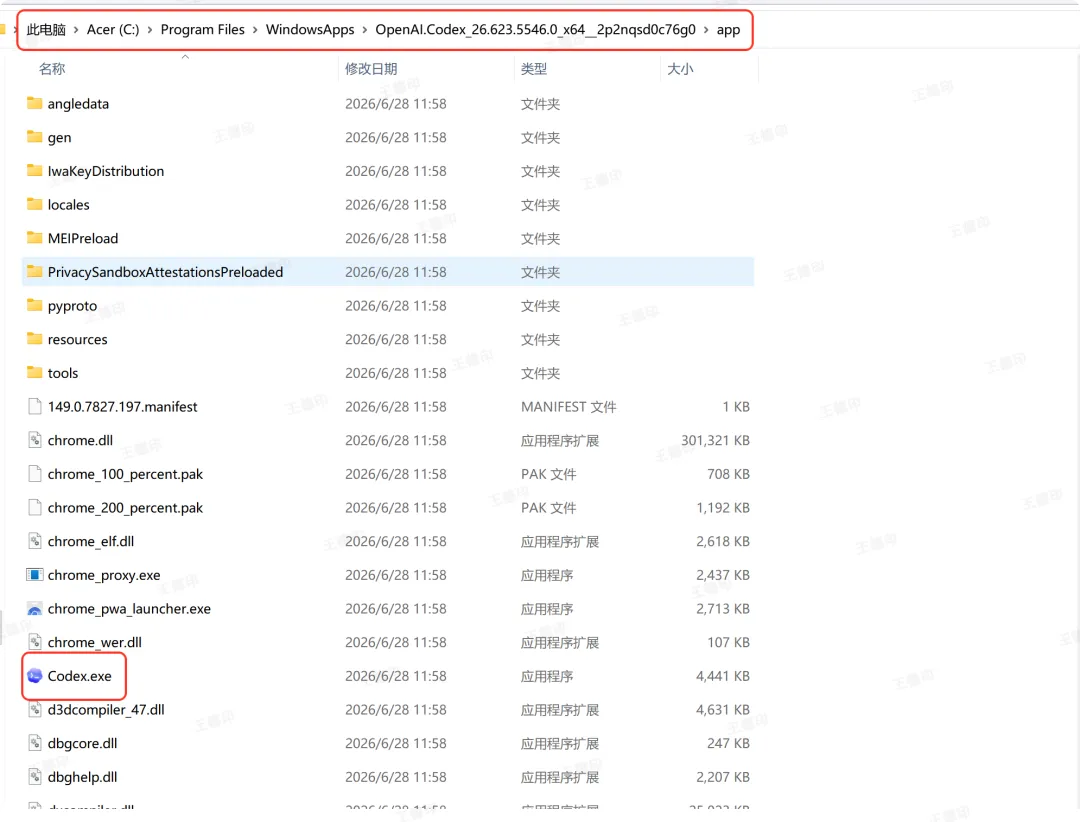Select the chrome_proxy.exe file name
The image size is (1080, 822).
(104, 575)
